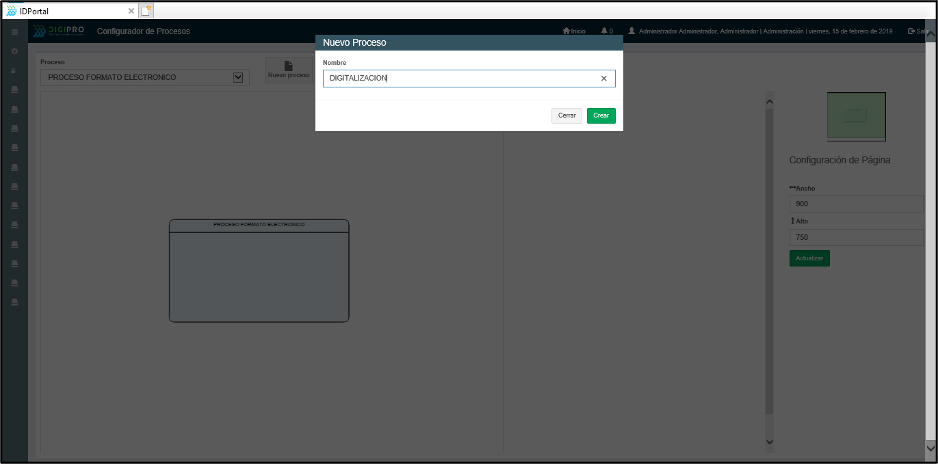Click the Ancho width field
This screenshot has height=464, width=938.
pos(856,204)
